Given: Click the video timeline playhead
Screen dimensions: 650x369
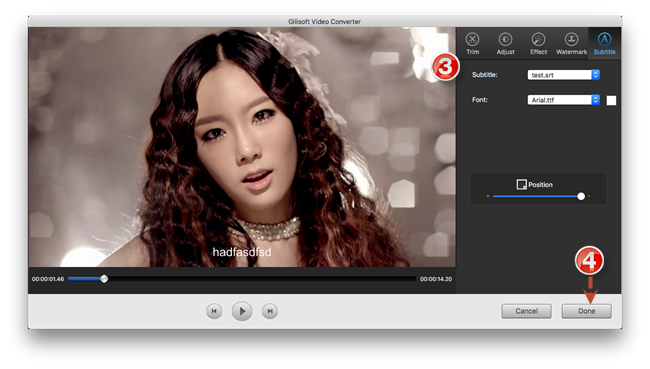Looking at the screenshot, I should tap(104, 279).
